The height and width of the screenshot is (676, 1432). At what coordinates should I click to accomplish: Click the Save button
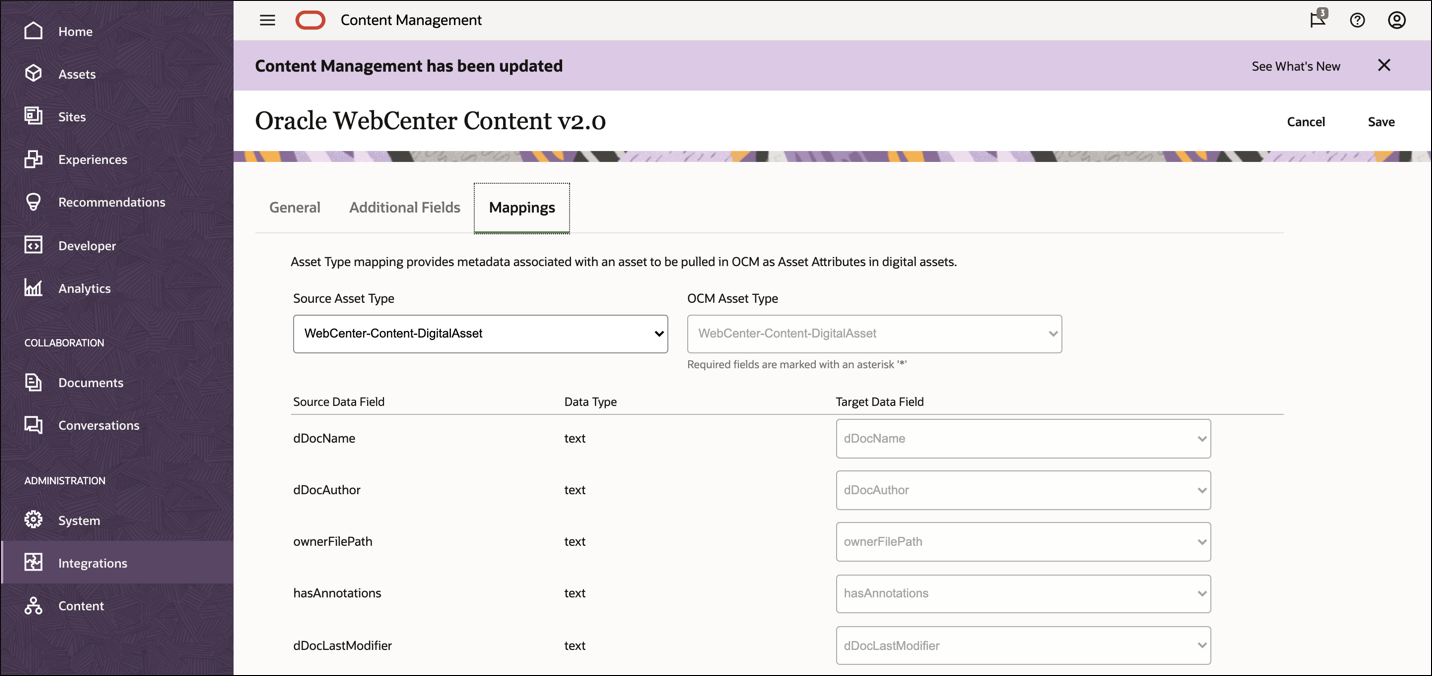tap(1381, 122)
